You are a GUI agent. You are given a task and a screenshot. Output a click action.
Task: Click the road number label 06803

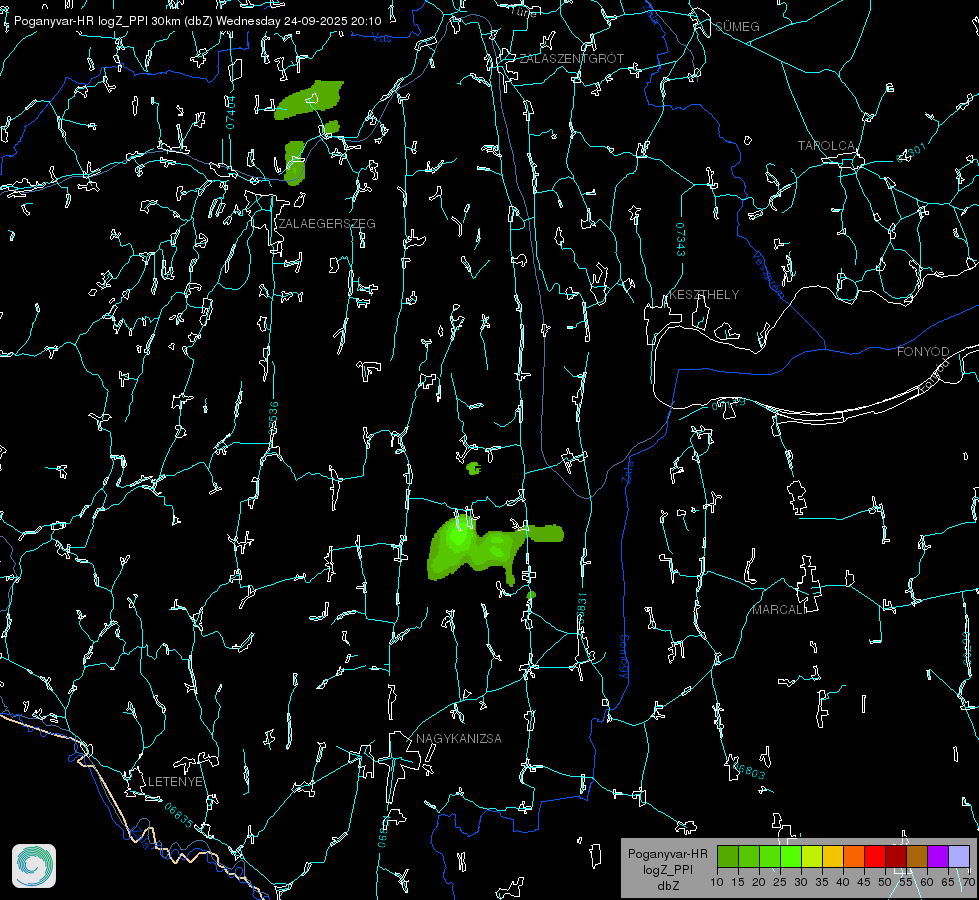(x=748, y=769)
